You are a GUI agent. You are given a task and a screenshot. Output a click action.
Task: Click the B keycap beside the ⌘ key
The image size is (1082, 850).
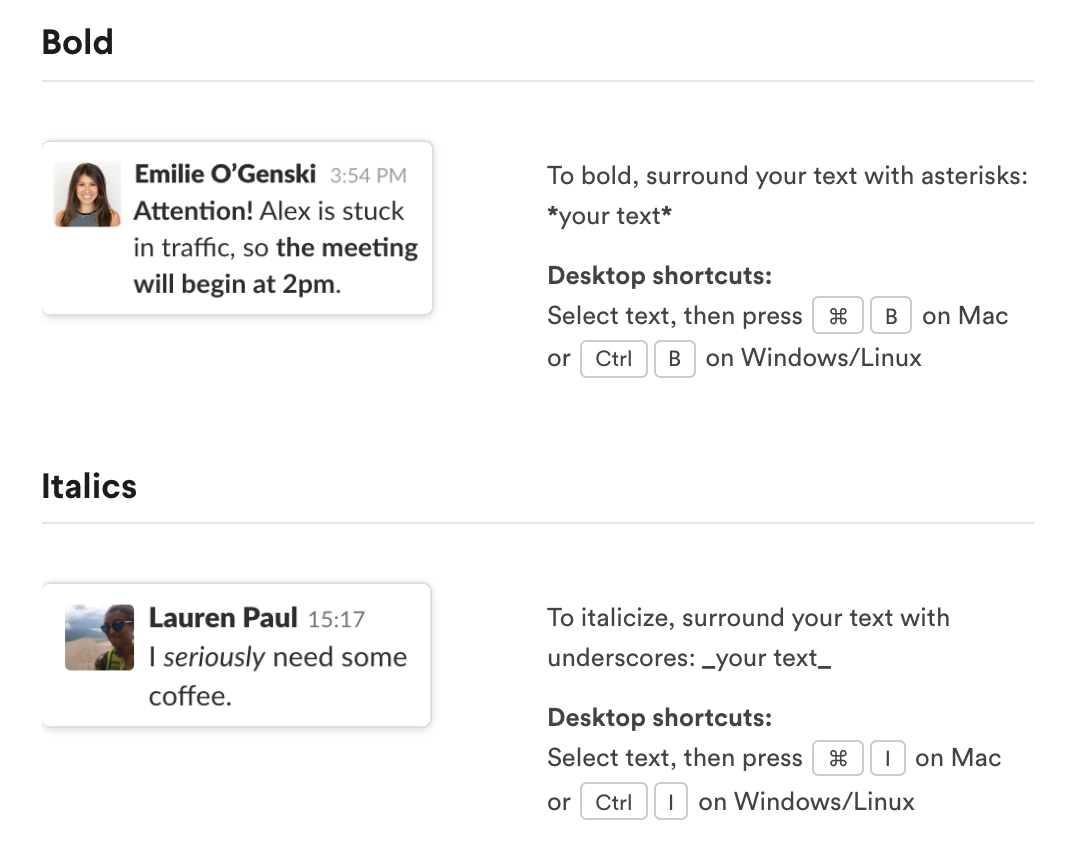[x=890, y=317]
